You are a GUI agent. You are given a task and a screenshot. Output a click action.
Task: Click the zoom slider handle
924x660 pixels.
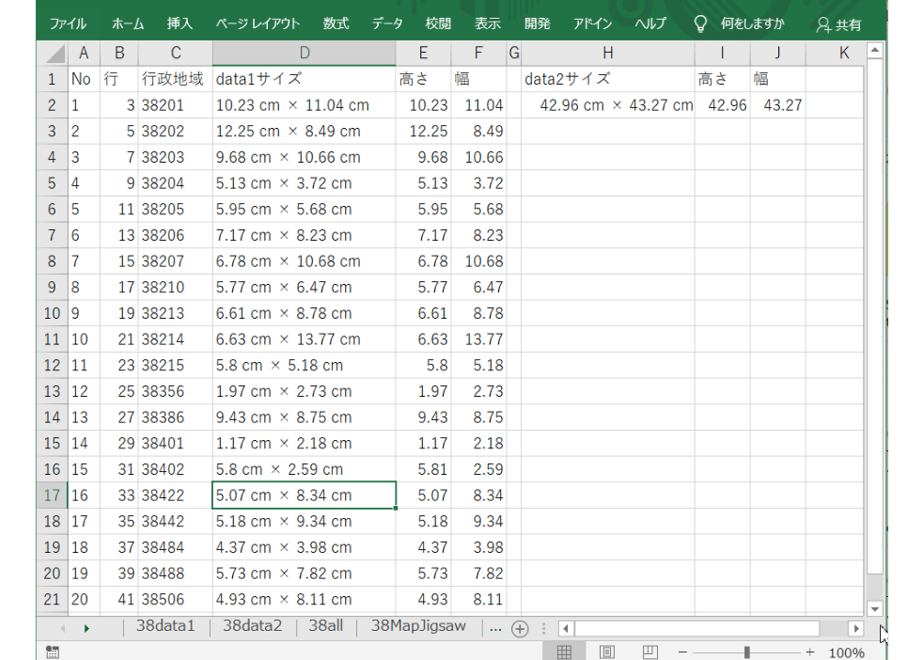click(x=747, y=652)
